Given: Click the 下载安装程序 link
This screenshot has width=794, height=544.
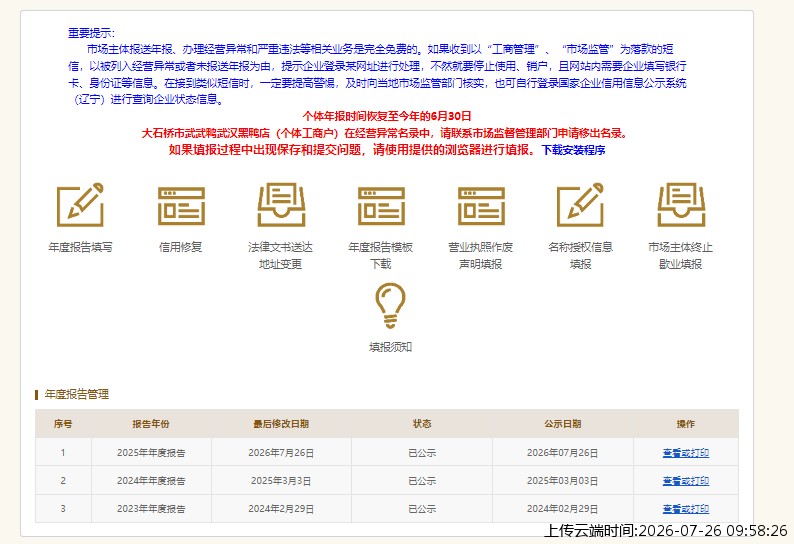Looking at the screenshot, I should [x=573, y=150].
